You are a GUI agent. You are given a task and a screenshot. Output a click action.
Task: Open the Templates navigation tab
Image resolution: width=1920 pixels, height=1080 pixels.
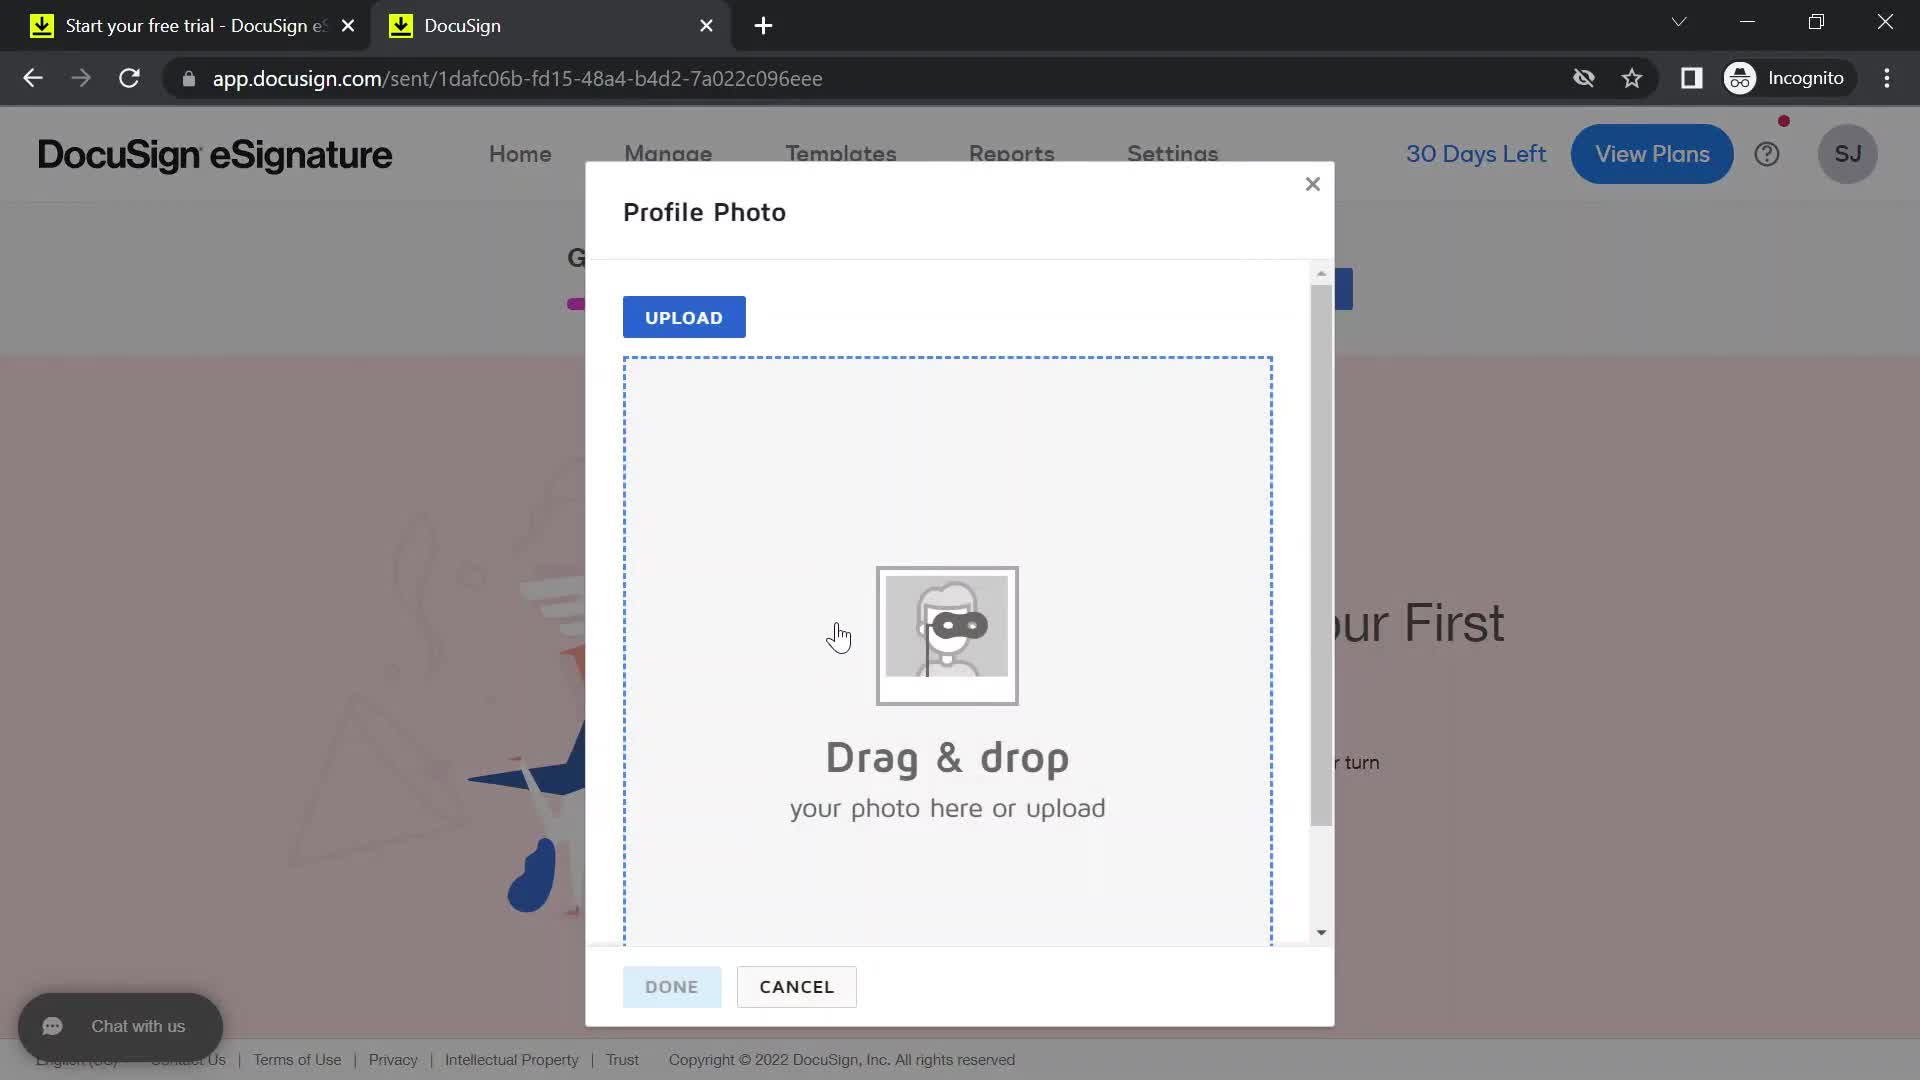coord(841,154)
